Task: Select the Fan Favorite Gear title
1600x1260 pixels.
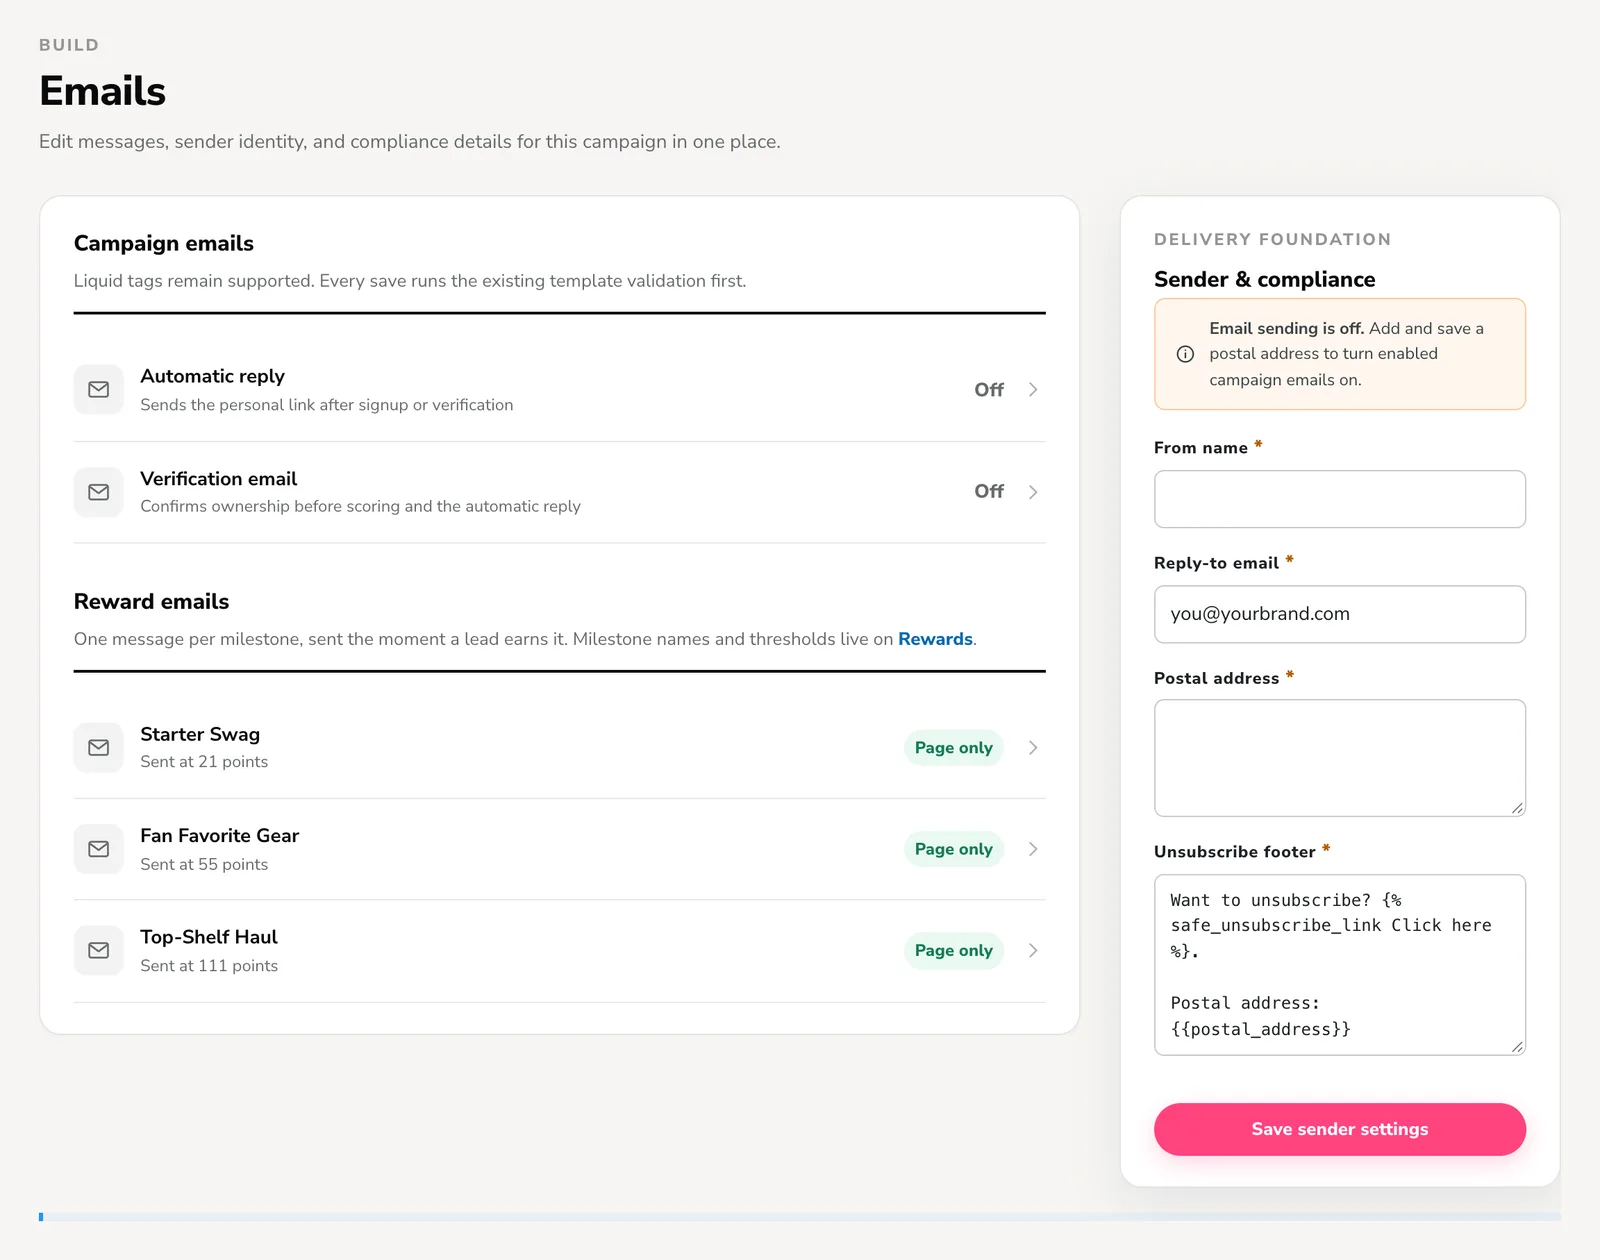Action: tap(219, 836)
